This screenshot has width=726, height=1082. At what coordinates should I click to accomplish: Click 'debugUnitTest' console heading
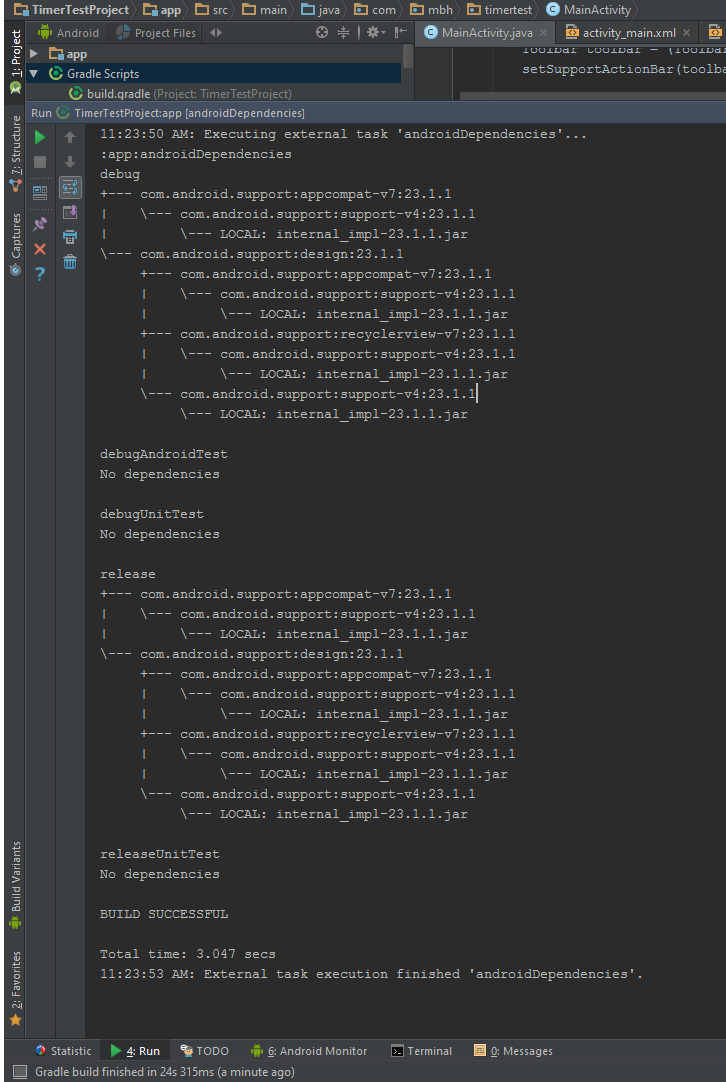[x=152, y=514]
